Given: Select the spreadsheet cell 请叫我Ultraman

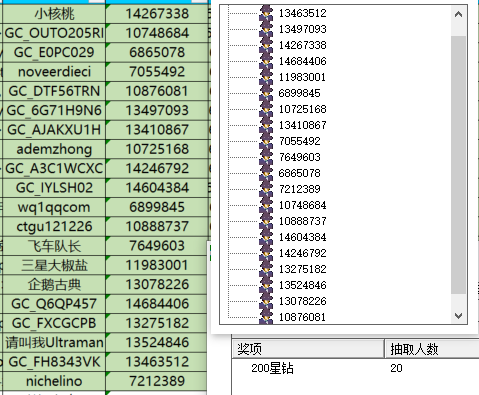Looking at the screenshot, I should tap(54, 342).
